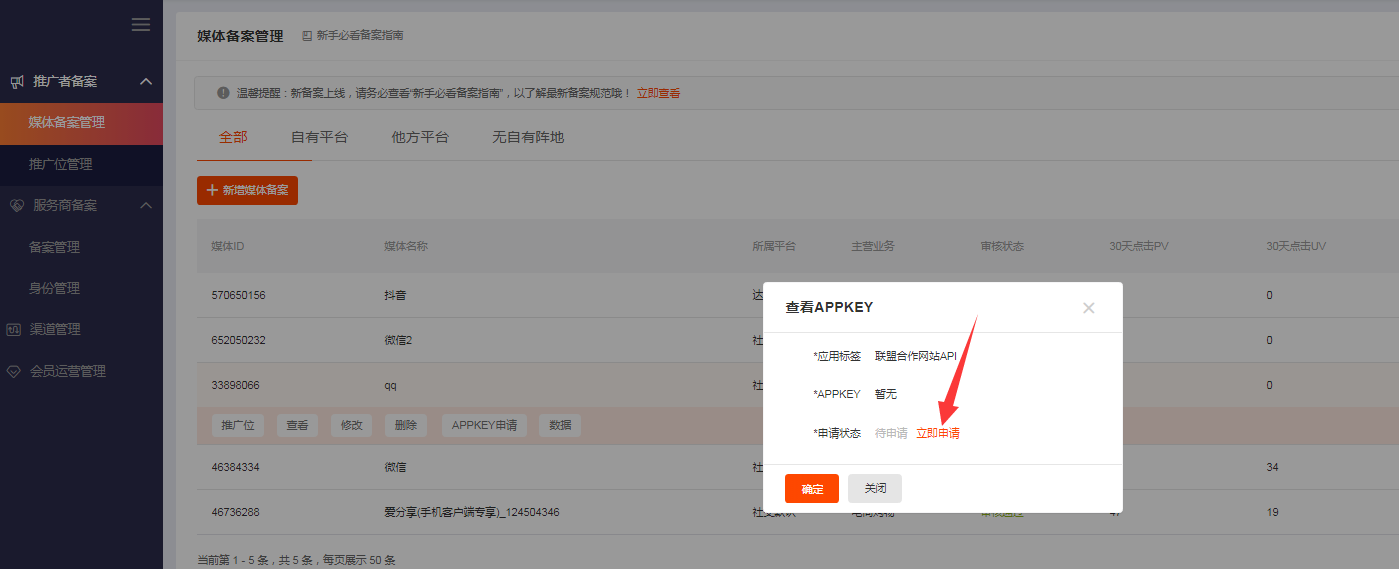Click the 渠道管理 sidebar icon

click(x=13, y=329)
